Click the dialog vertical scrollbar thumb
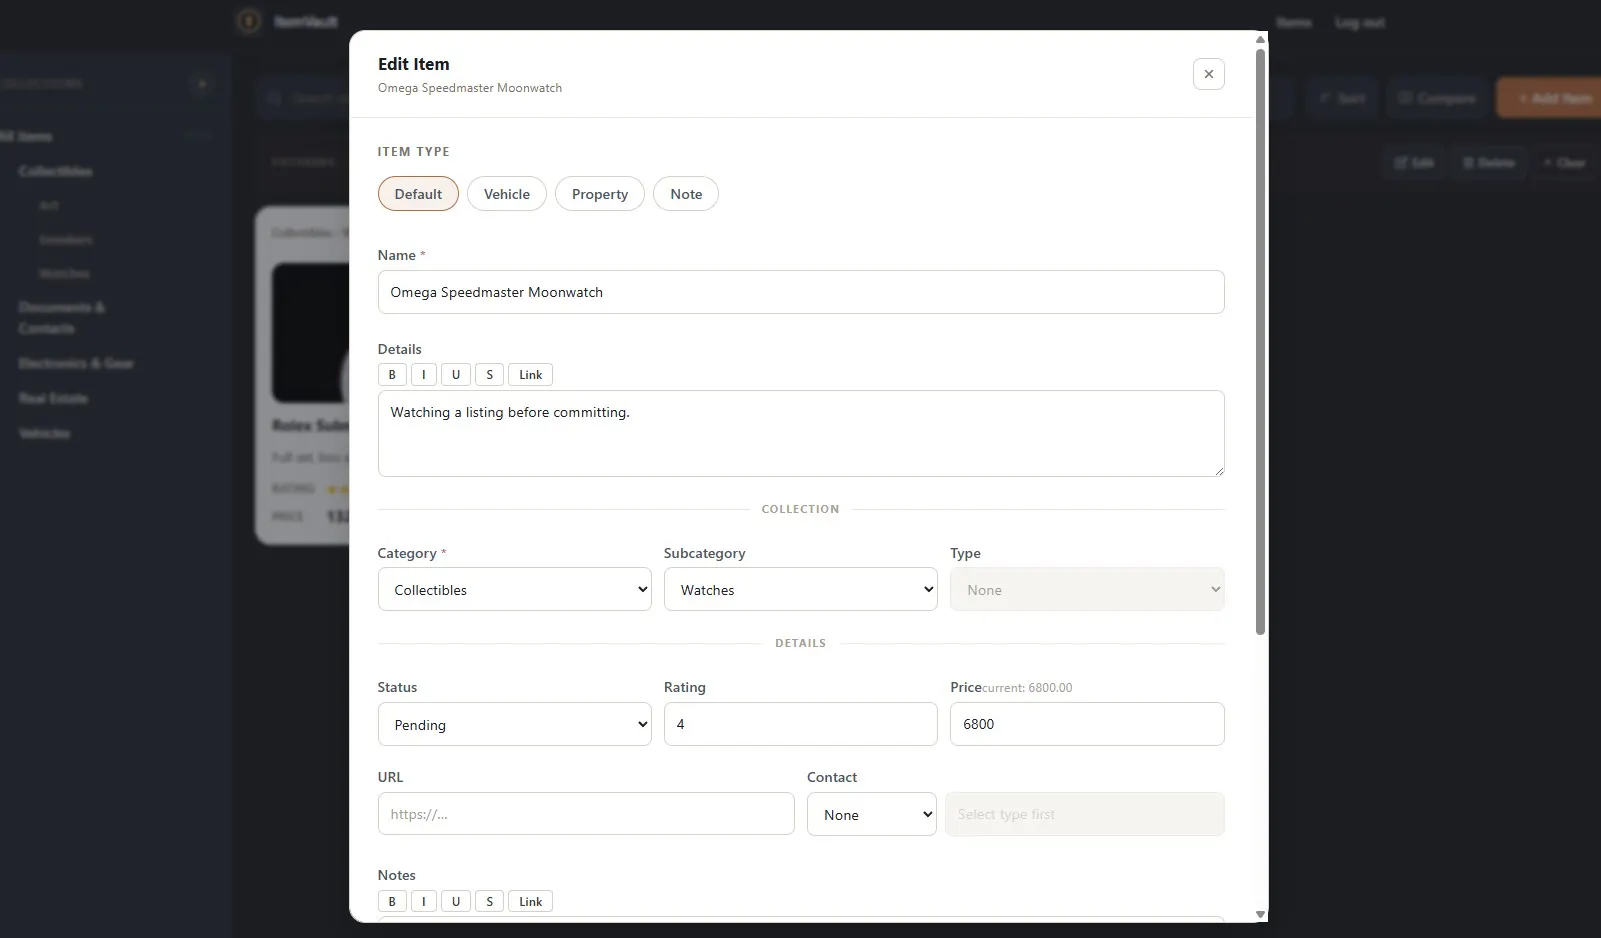This screenshot has height=938, width=1601. coord(1260,342)
